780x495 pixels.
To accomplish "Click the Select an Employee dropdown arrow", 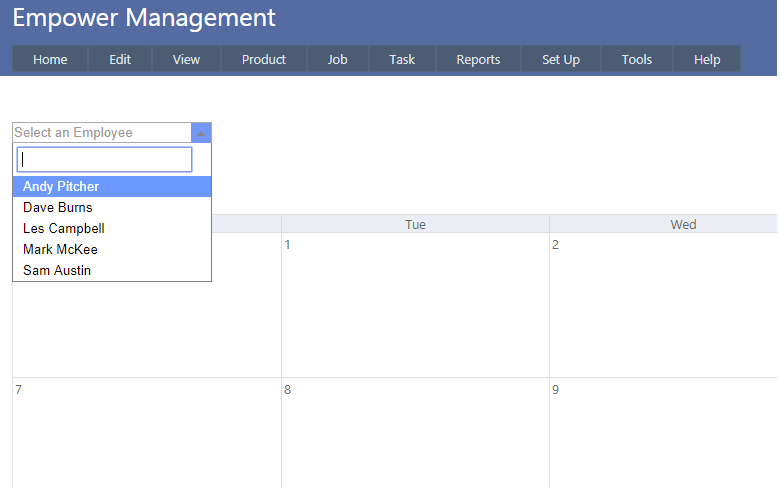I will coord(201,133).
